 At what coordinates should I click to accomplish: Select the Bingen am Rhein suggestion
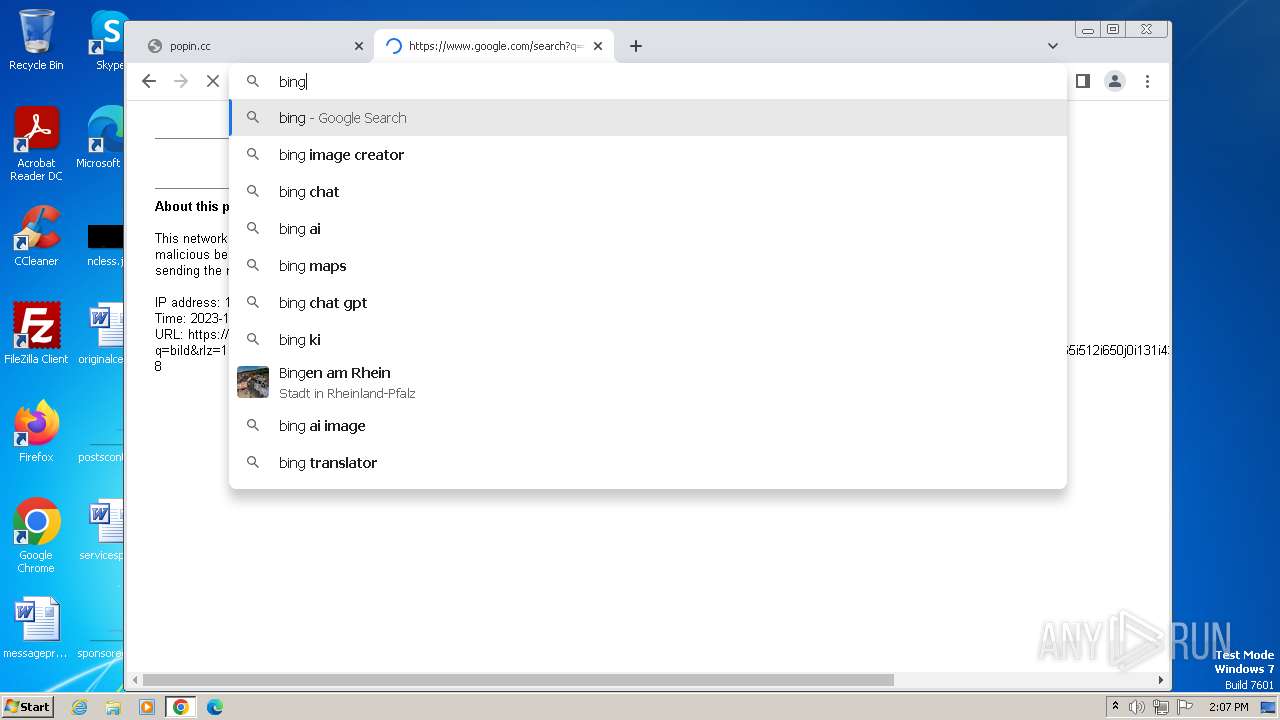pyautogui.click(x=648, y=382)
